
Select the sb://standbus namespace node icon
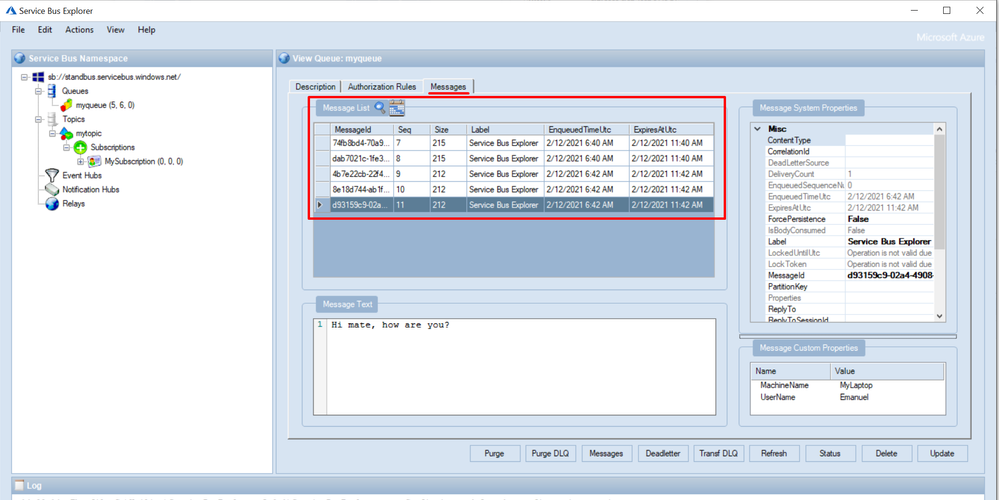(x=38, y=76)
